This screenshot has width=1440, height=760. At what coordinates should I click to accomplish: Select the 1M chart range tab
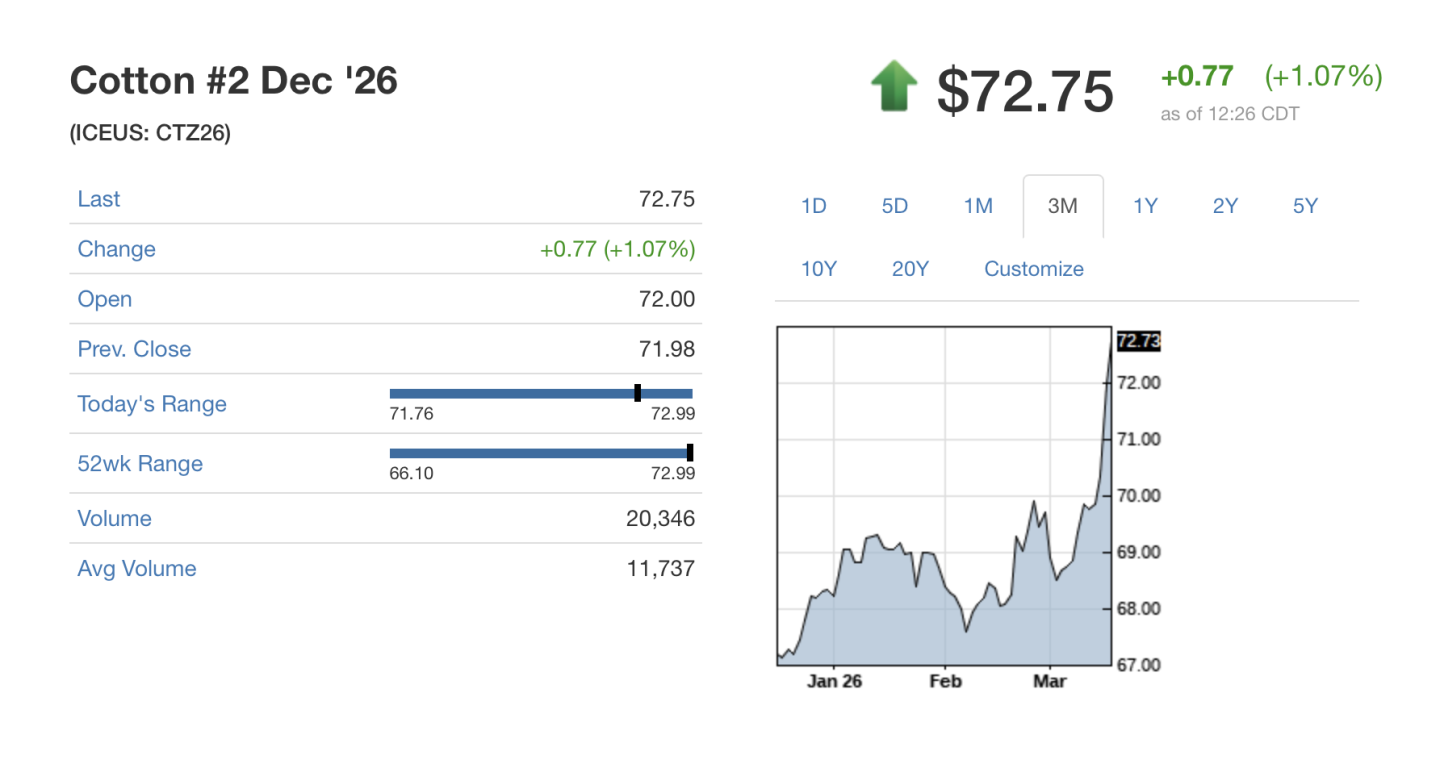click(x=978, y=206)
